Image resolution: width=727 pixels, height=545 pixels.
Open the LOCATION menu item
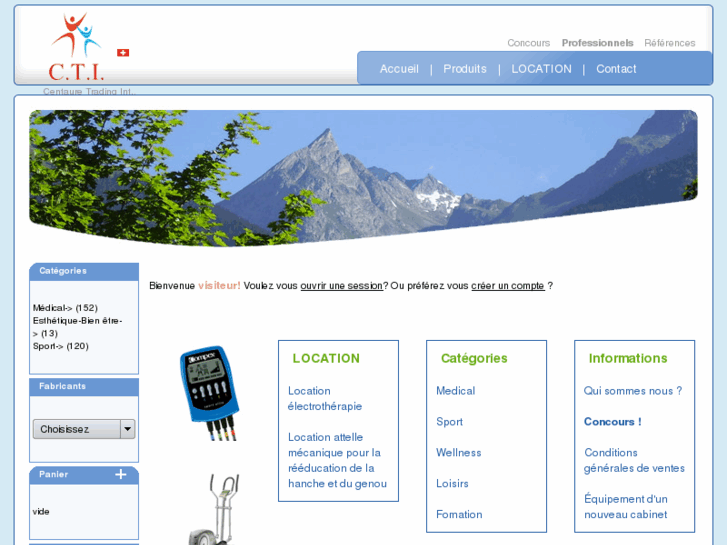click(542, 69)
